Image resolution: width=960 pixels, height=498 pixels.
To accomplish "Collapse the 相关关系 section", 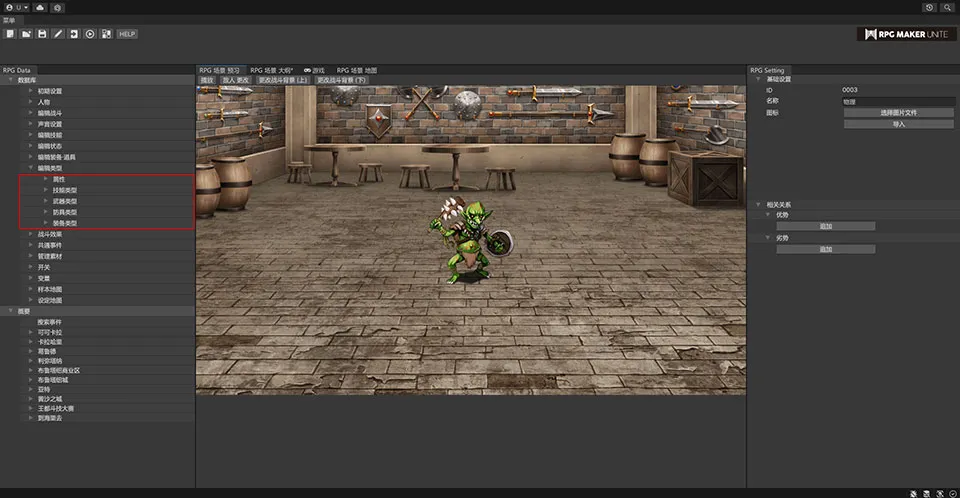I will pyautogui.click(x=759, y=205).
